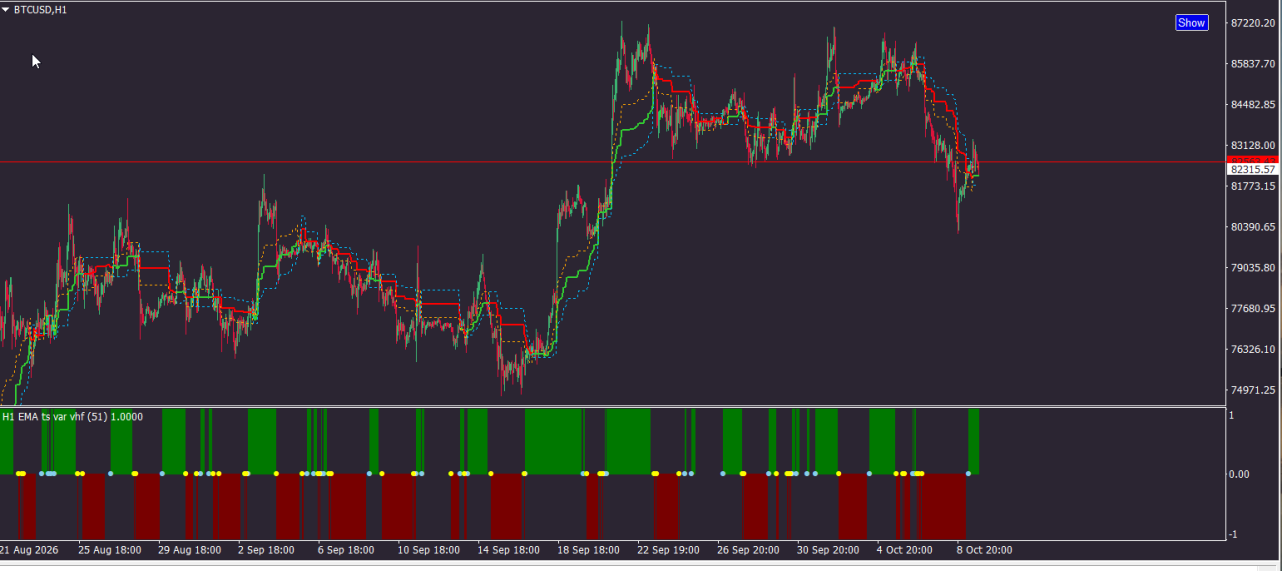
Task: Click the 30 Sep 20:00 time label
Action: click(829, 549)
